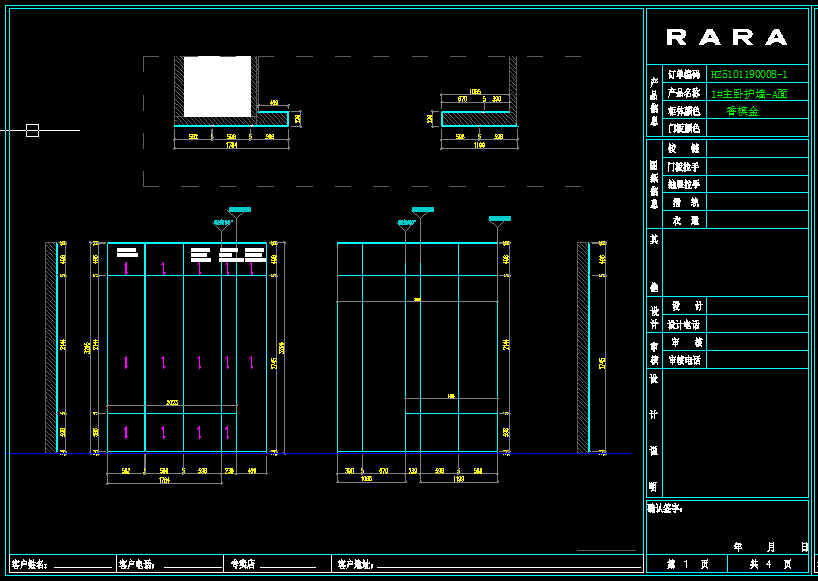This screenshot has height=581, width=818.
Task: Click the empty cell beside 门板颜色
Action: (757, 128)
